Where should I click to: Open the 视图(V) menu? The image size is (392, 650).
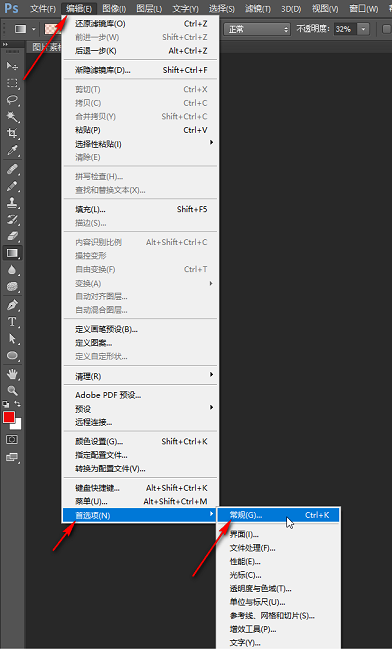tap(325, 9)
